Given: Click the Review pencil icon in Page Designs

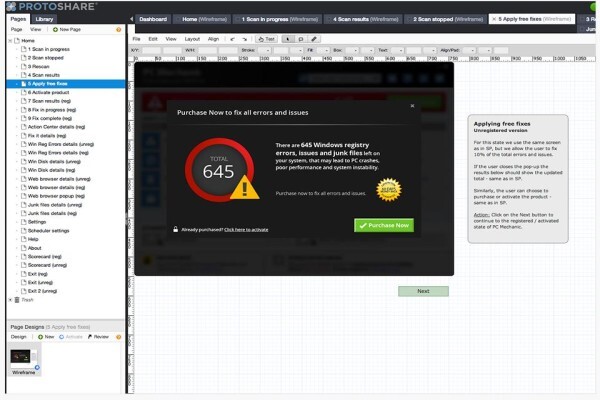Looking at the screenshot, I should (x=90, y=337).
